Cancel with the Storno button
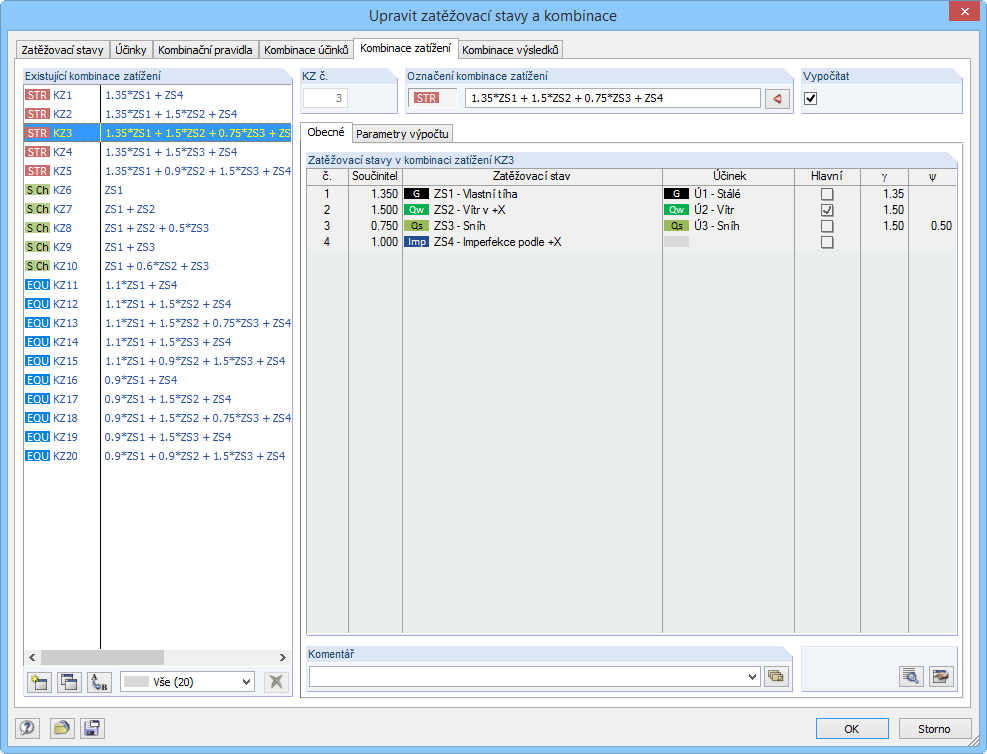987x754 pixels. coord(934,729)
